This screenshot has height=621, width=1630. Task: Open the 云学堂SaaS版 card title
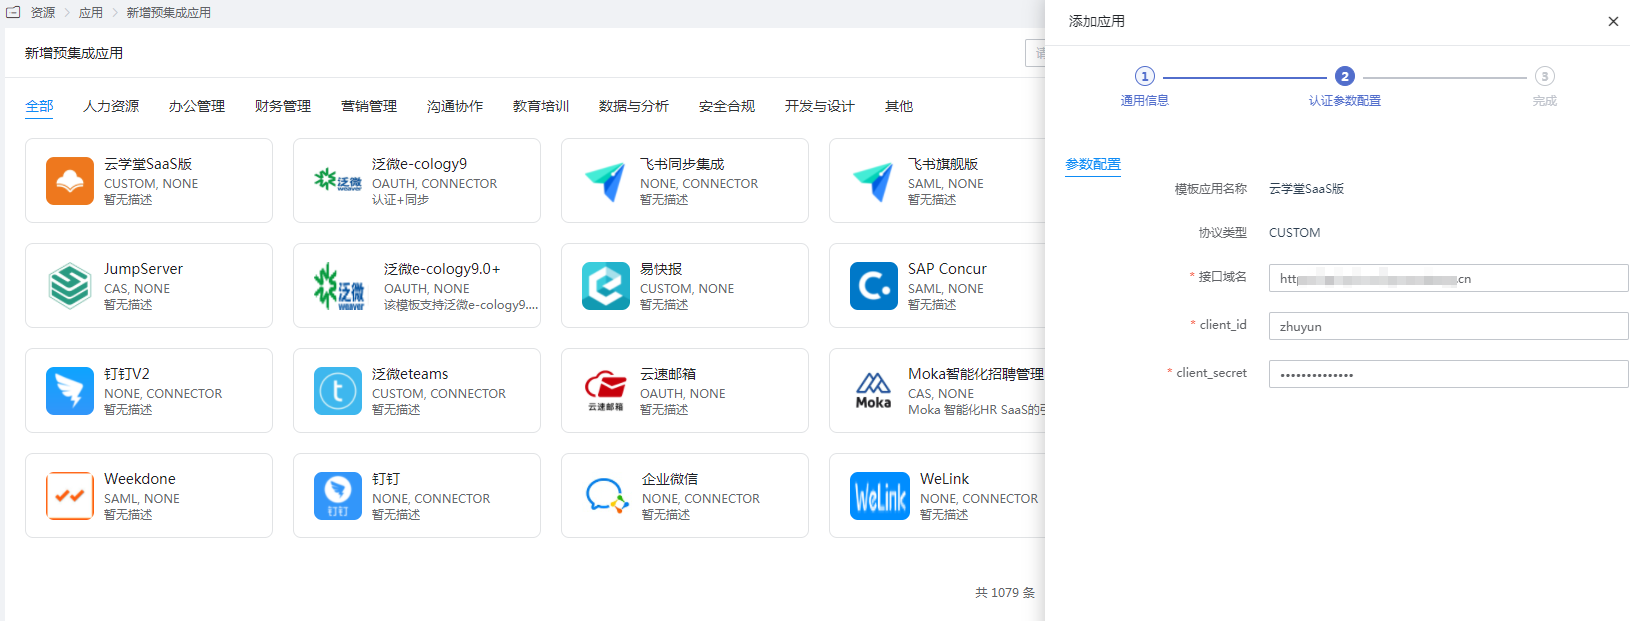(148, 164)
